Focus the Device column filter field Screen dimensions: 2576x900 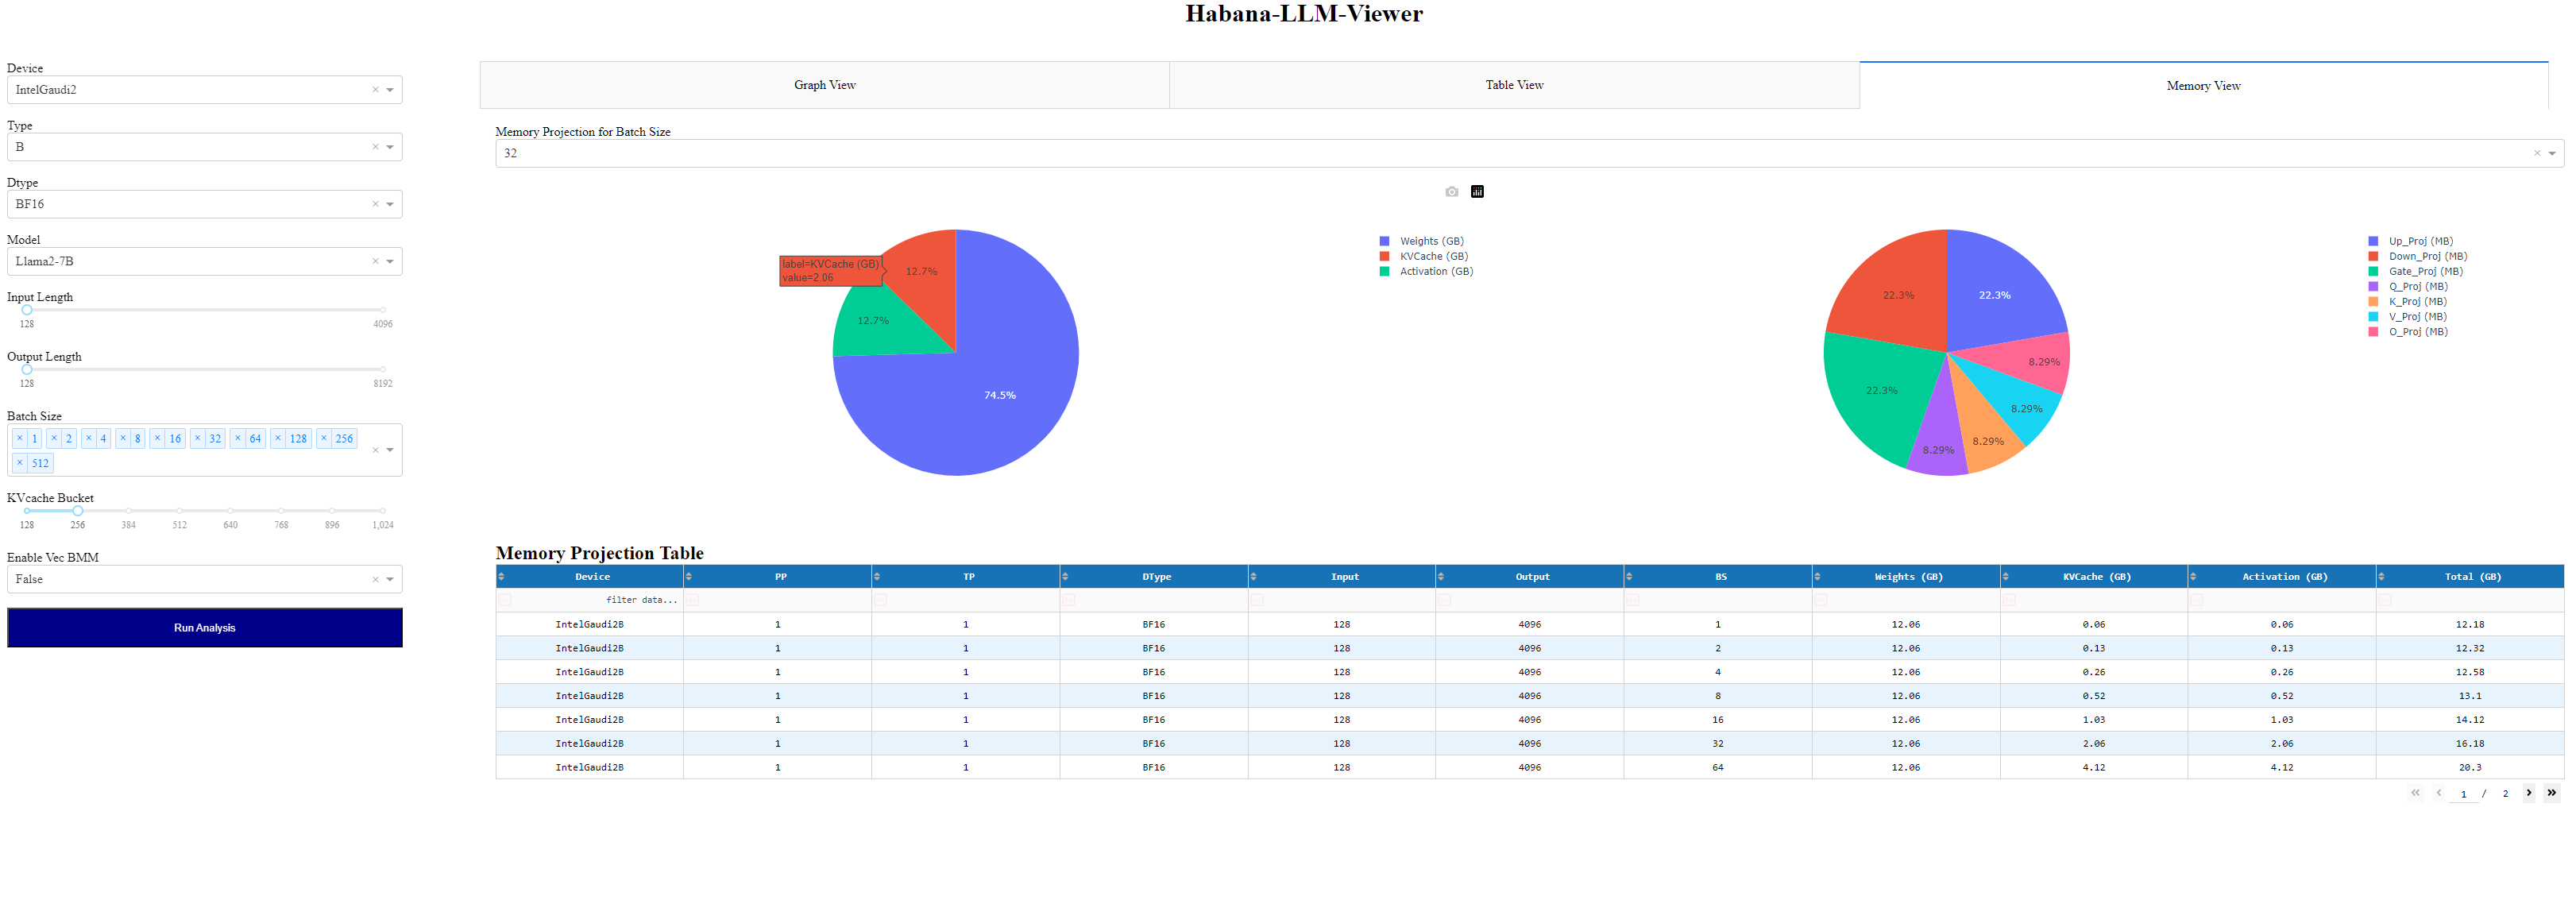point(590,600)
